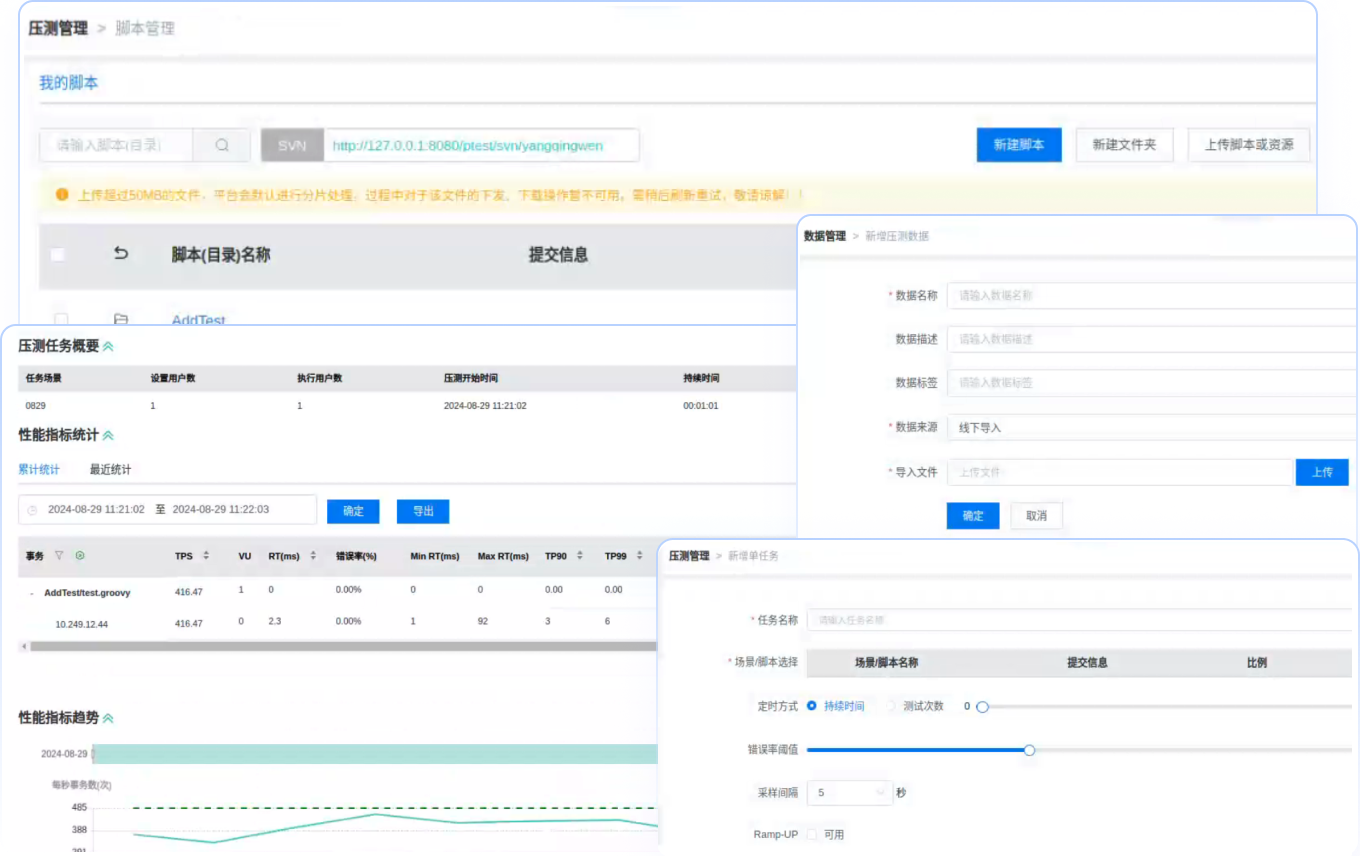Click the 脚本(目录)名称 column header
Screen dimensions: 1360x856
(221, 255)
